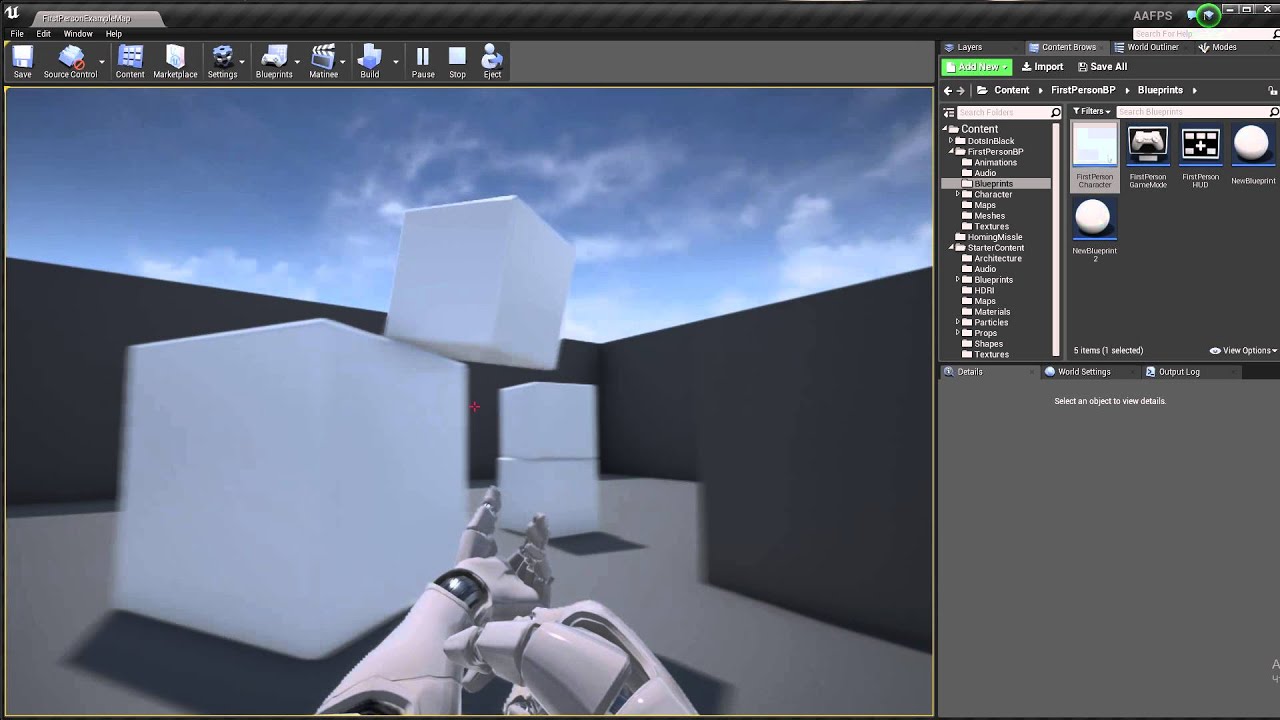The height and width of the screenshot is (720, 1280).
Task: Expand the Props folder arrow
Action: (x=958, y=334)
